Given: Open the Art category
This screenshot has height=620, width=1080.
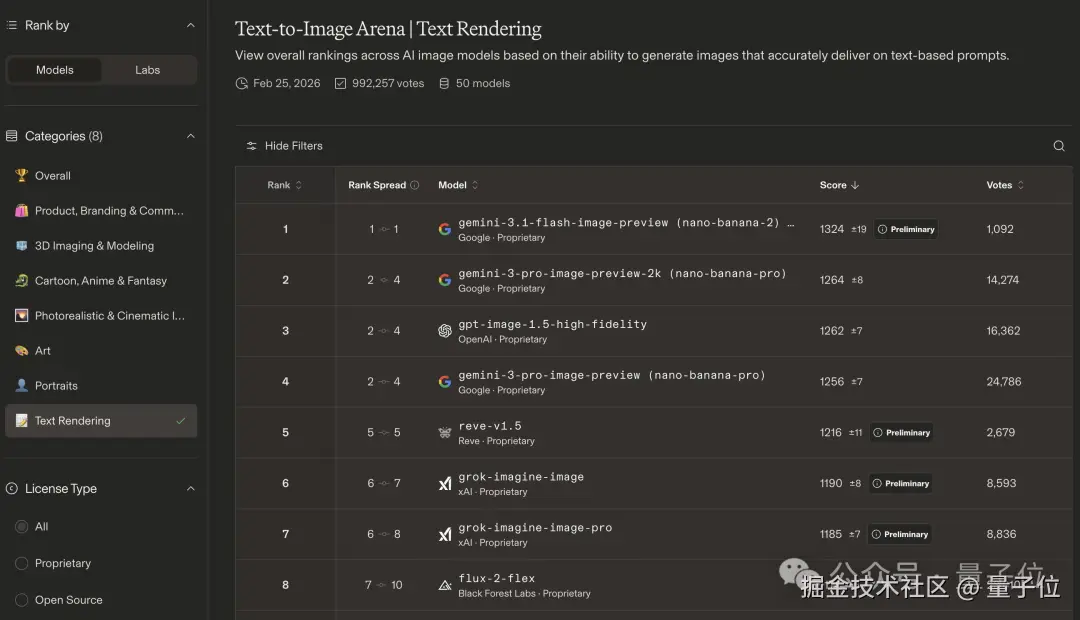Looking at the screenshot, I should click(43, 351).
